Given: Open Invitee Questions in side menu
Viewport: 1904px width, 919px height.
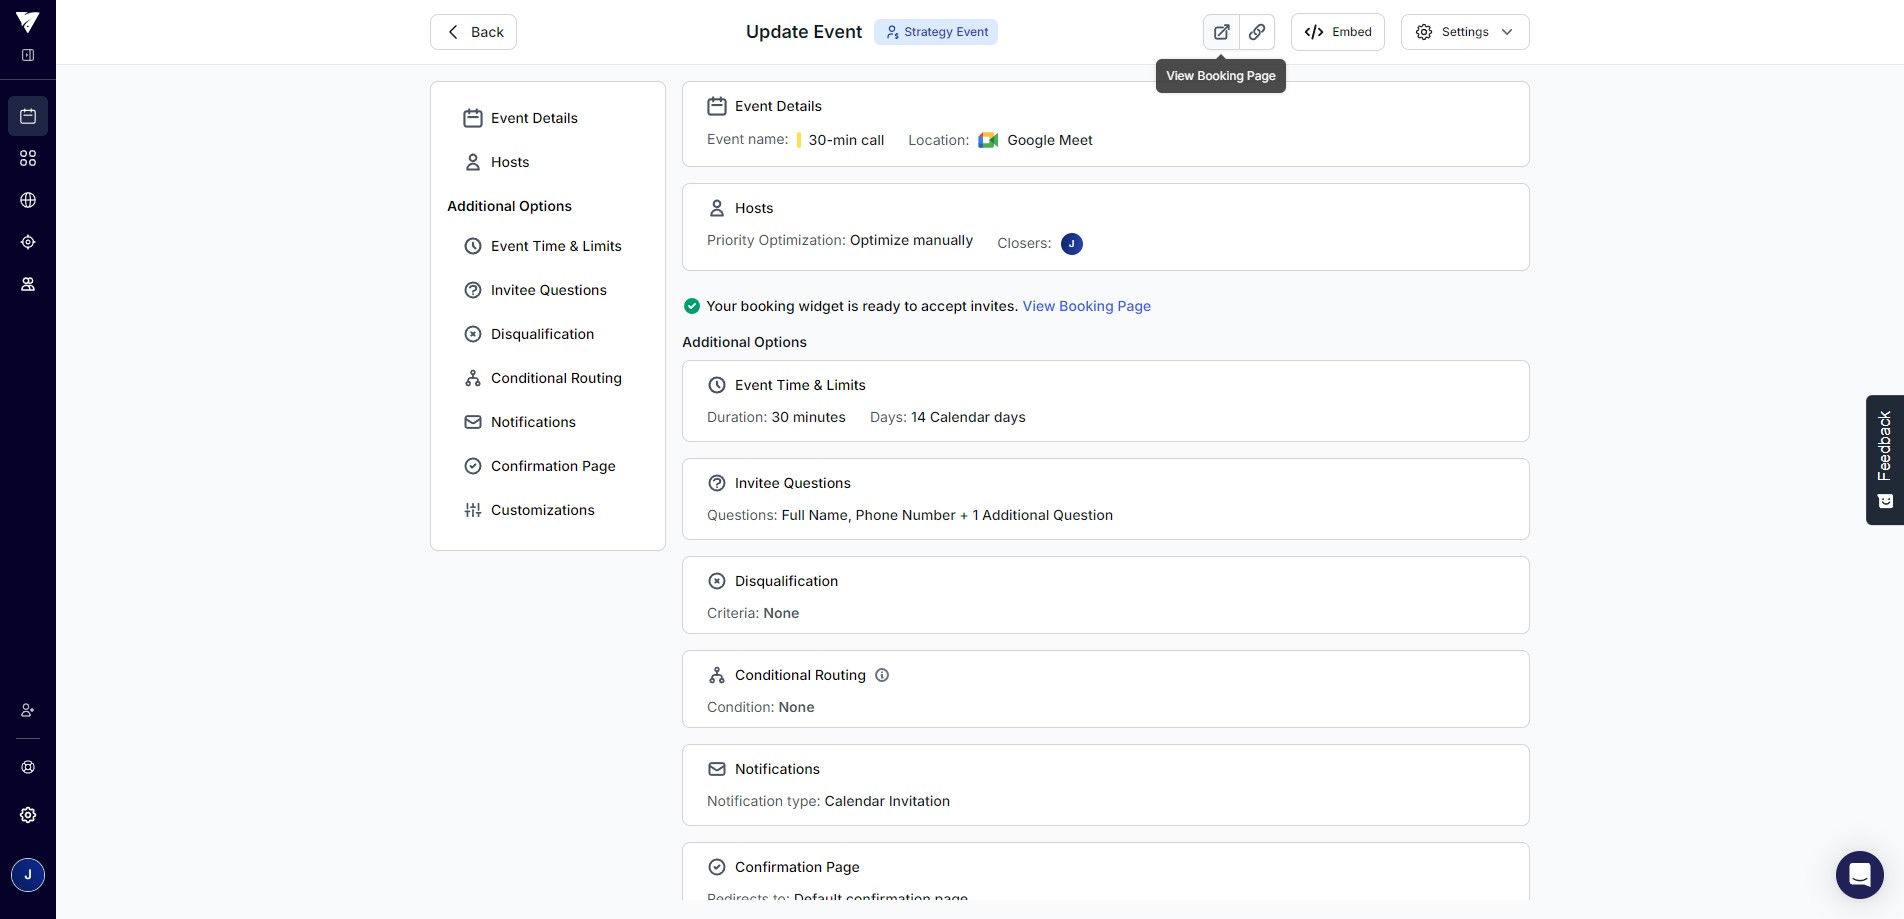Looking at the screenshot, I should (548, 290).
